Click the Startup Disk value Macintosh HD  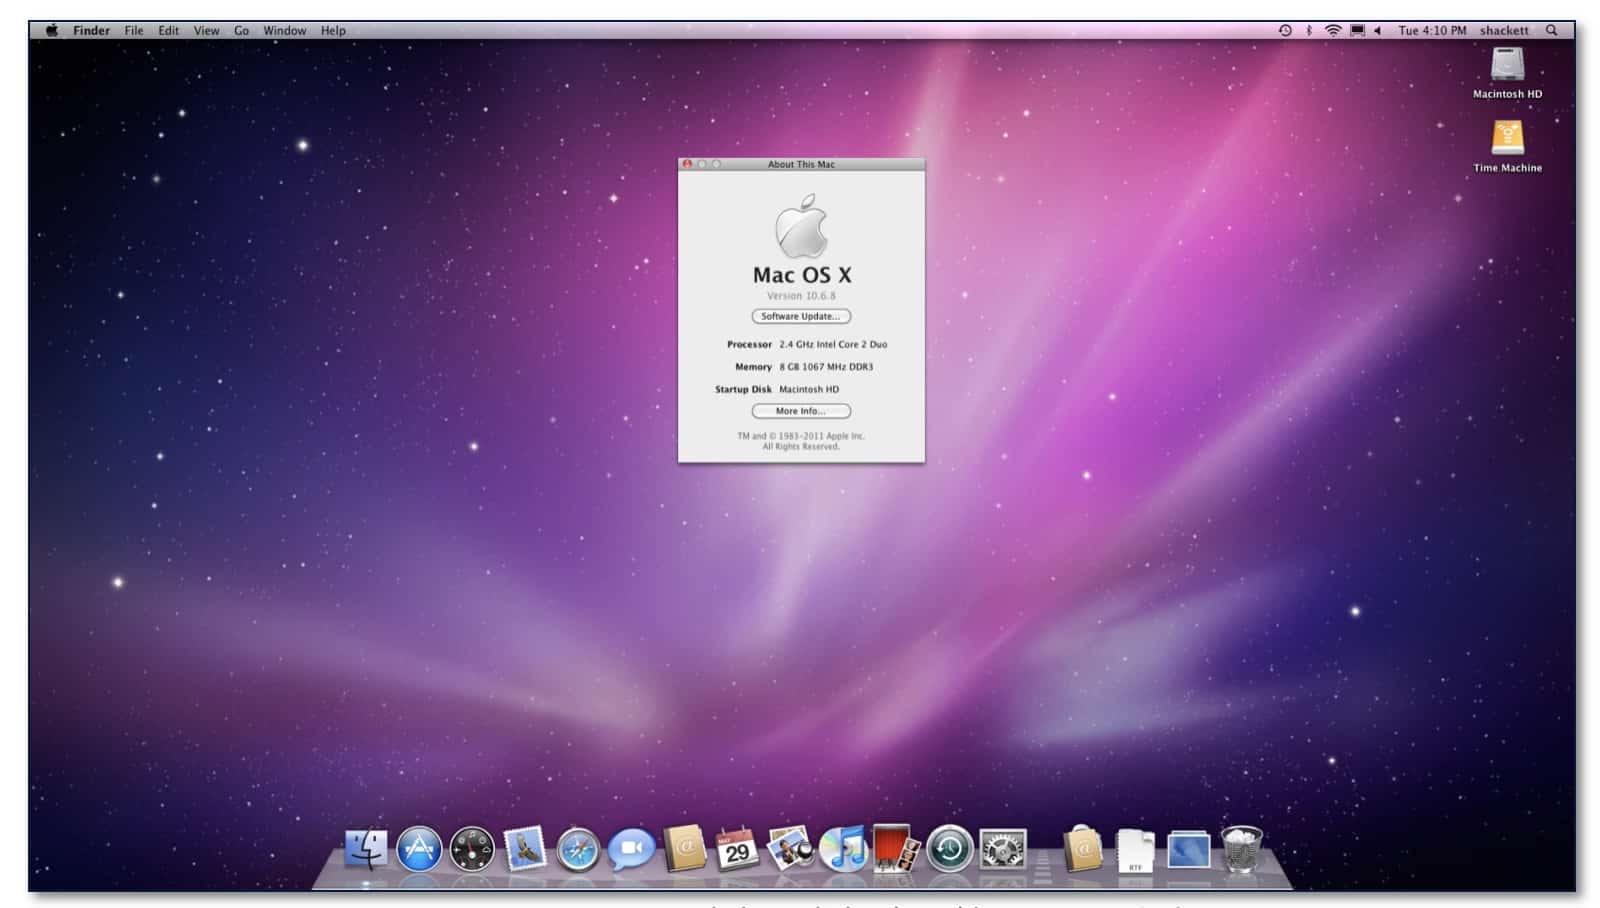(x=809, y=389)
